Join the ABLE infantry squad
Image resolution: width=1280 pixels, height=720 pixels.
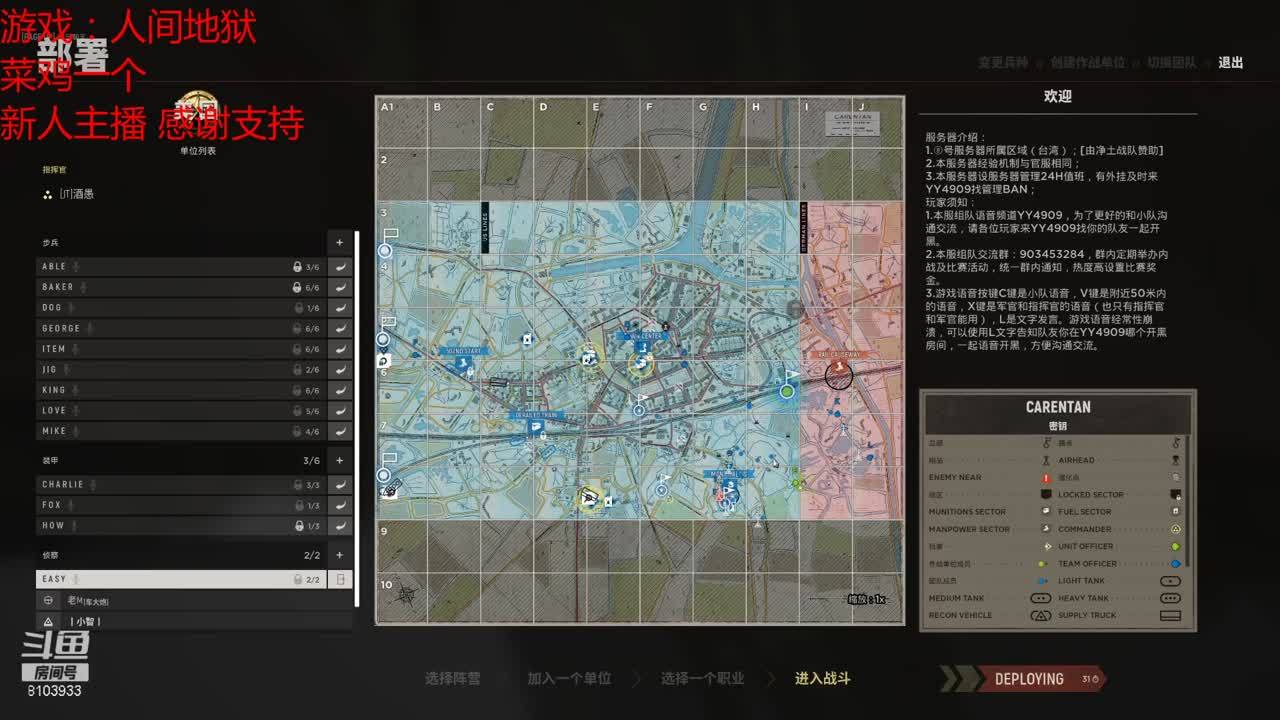coord(340,267)
